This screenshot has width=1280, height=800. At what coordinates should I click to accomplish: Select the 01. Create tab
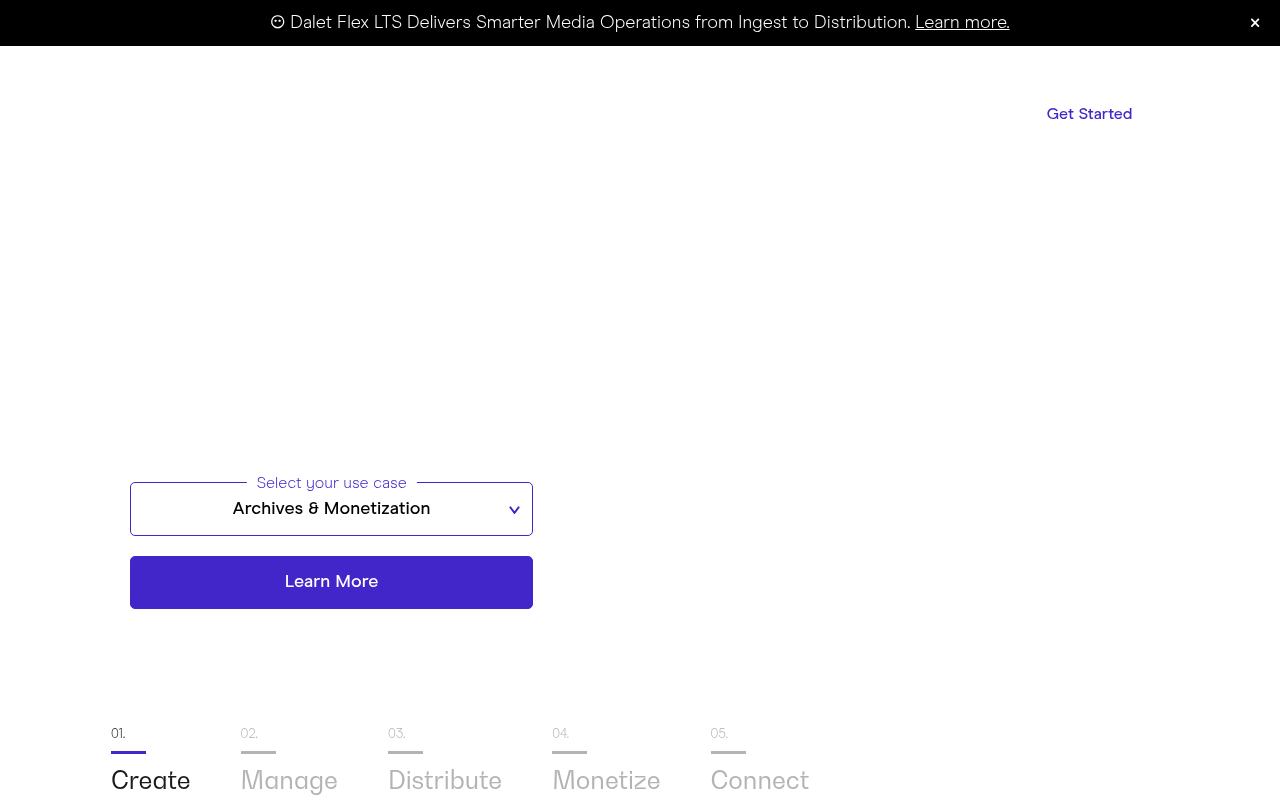(x=151, y=762)
